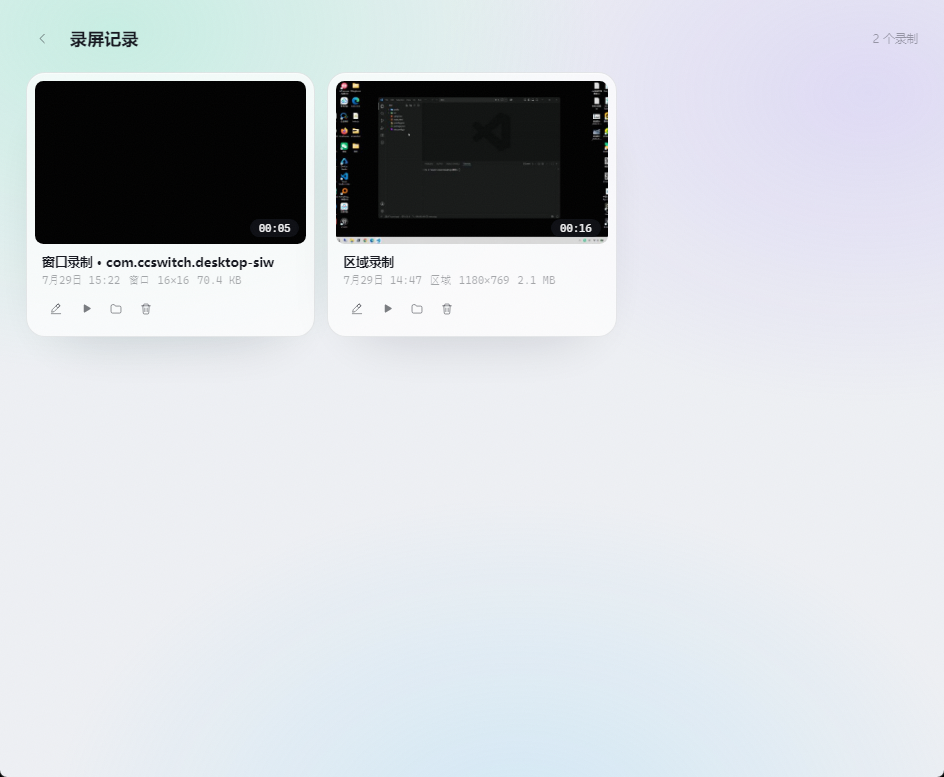
Task: Click the 00:05 duration badge
Action: pyautogui.click(x=275, y=228)
